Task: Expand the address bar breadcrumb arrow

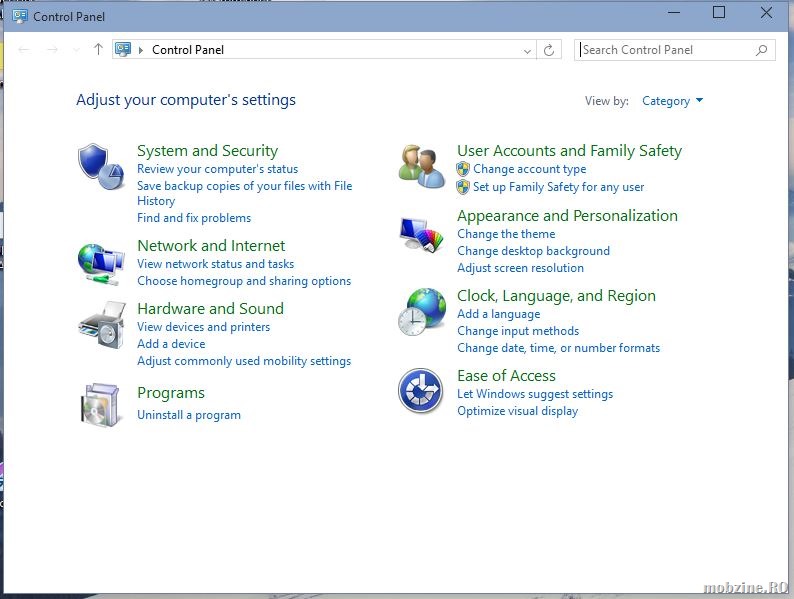Action: [141, 50]
